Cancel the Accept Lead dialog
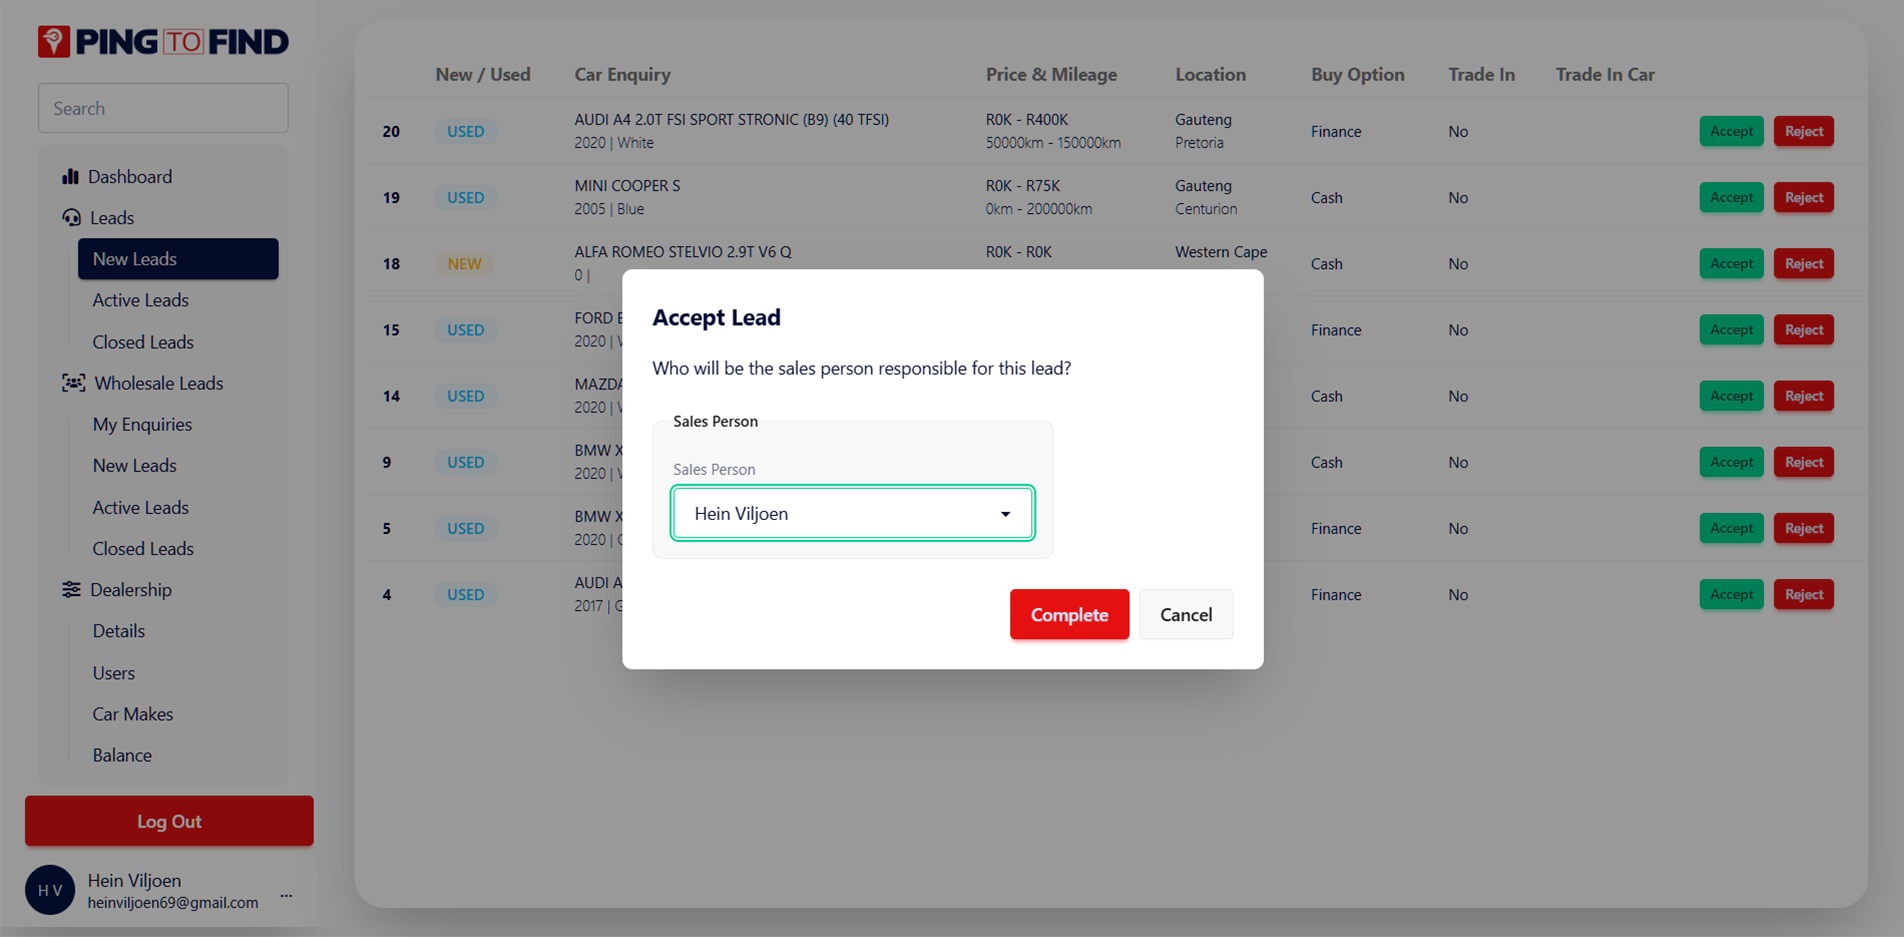This screenshot has height=937, width=1904. [1185, 615]
